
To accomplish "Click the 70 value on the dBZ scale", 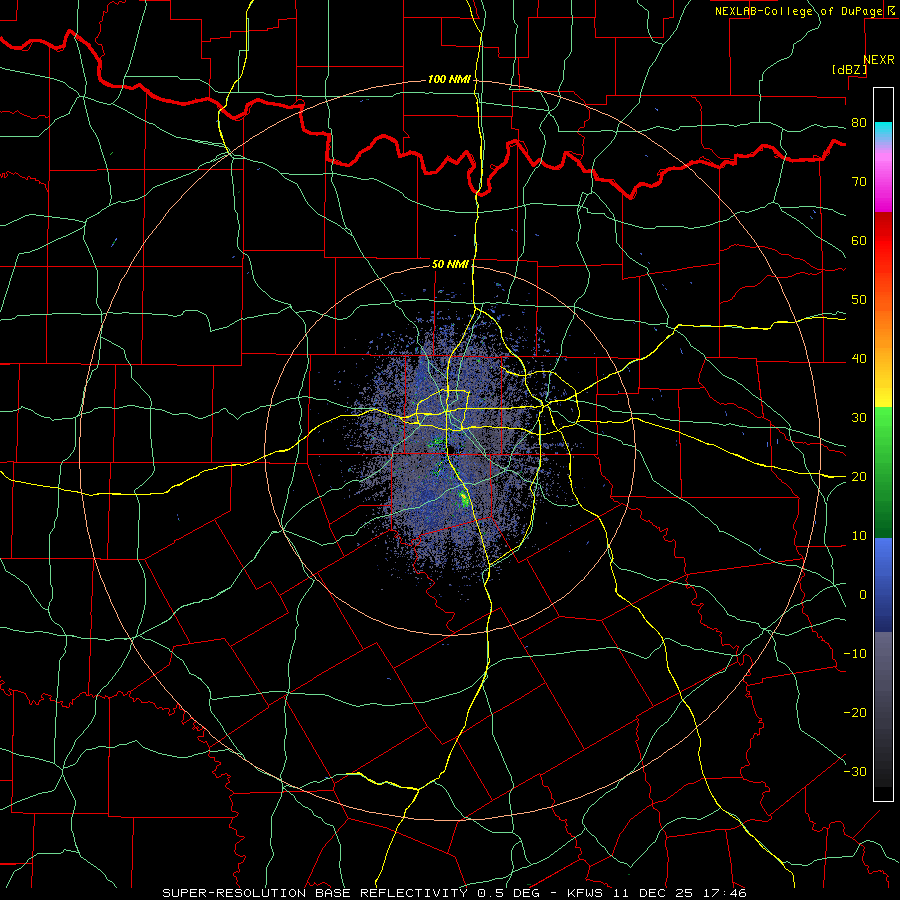I will [x=859, y=182].
